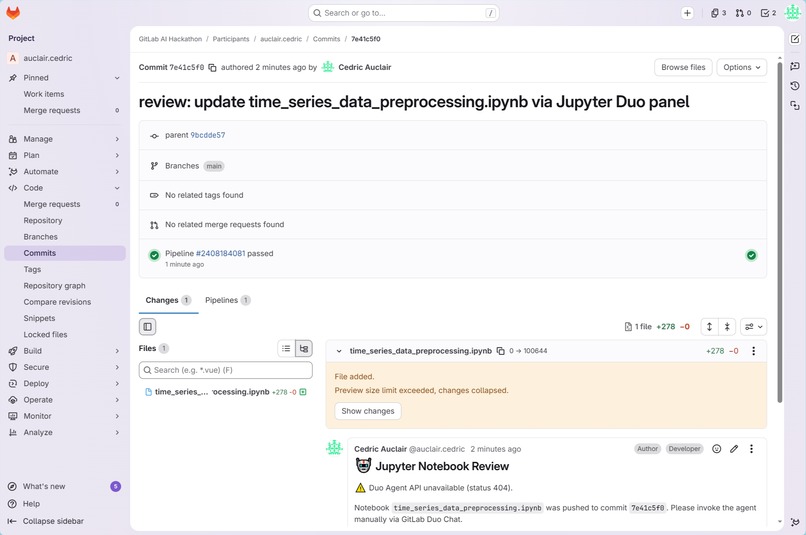Copy file path of time_series_data_preprocessing.ipynb
This screenshot has width=806, height=535.
coord(500,351)
